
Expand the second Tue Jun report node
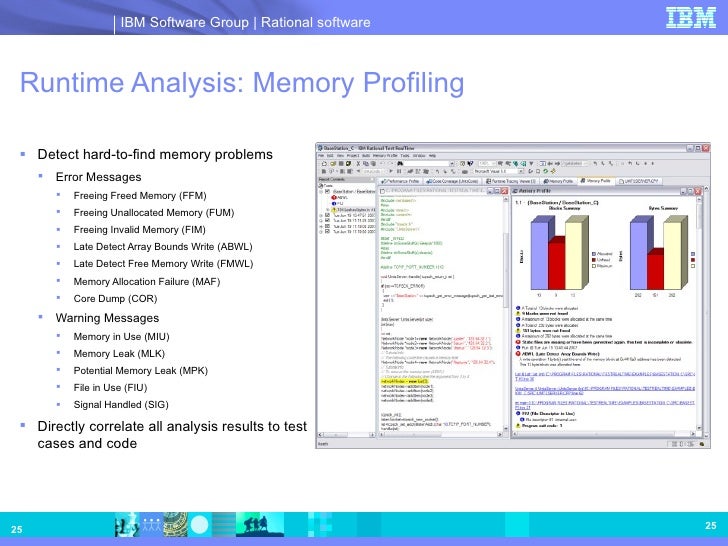[x=321, y=221]
